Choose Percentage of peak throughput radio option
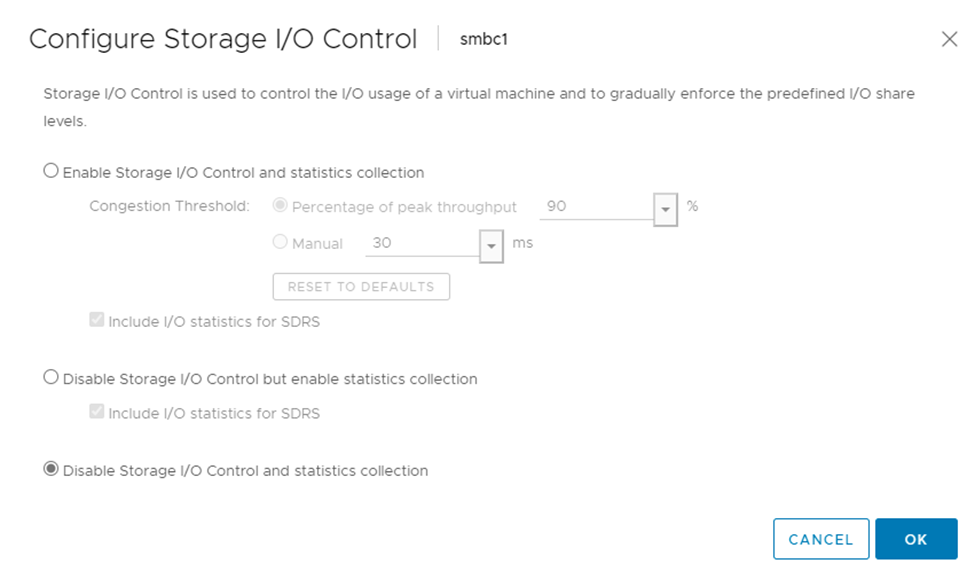The width and height of the screenshot is (975, 579). pos(281,206)
